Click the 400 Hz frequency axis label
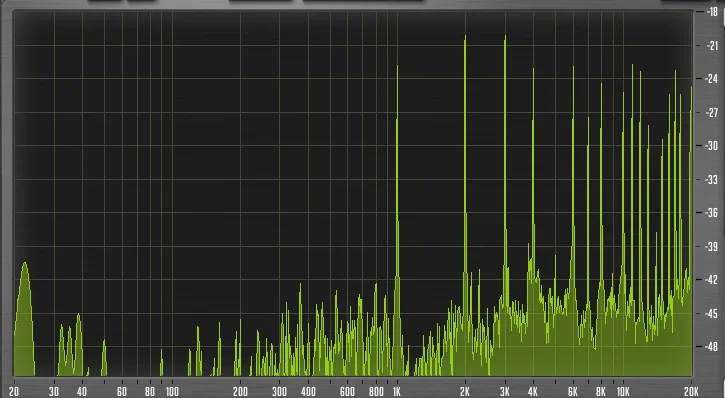725x398 pixels. coord(308,392)
